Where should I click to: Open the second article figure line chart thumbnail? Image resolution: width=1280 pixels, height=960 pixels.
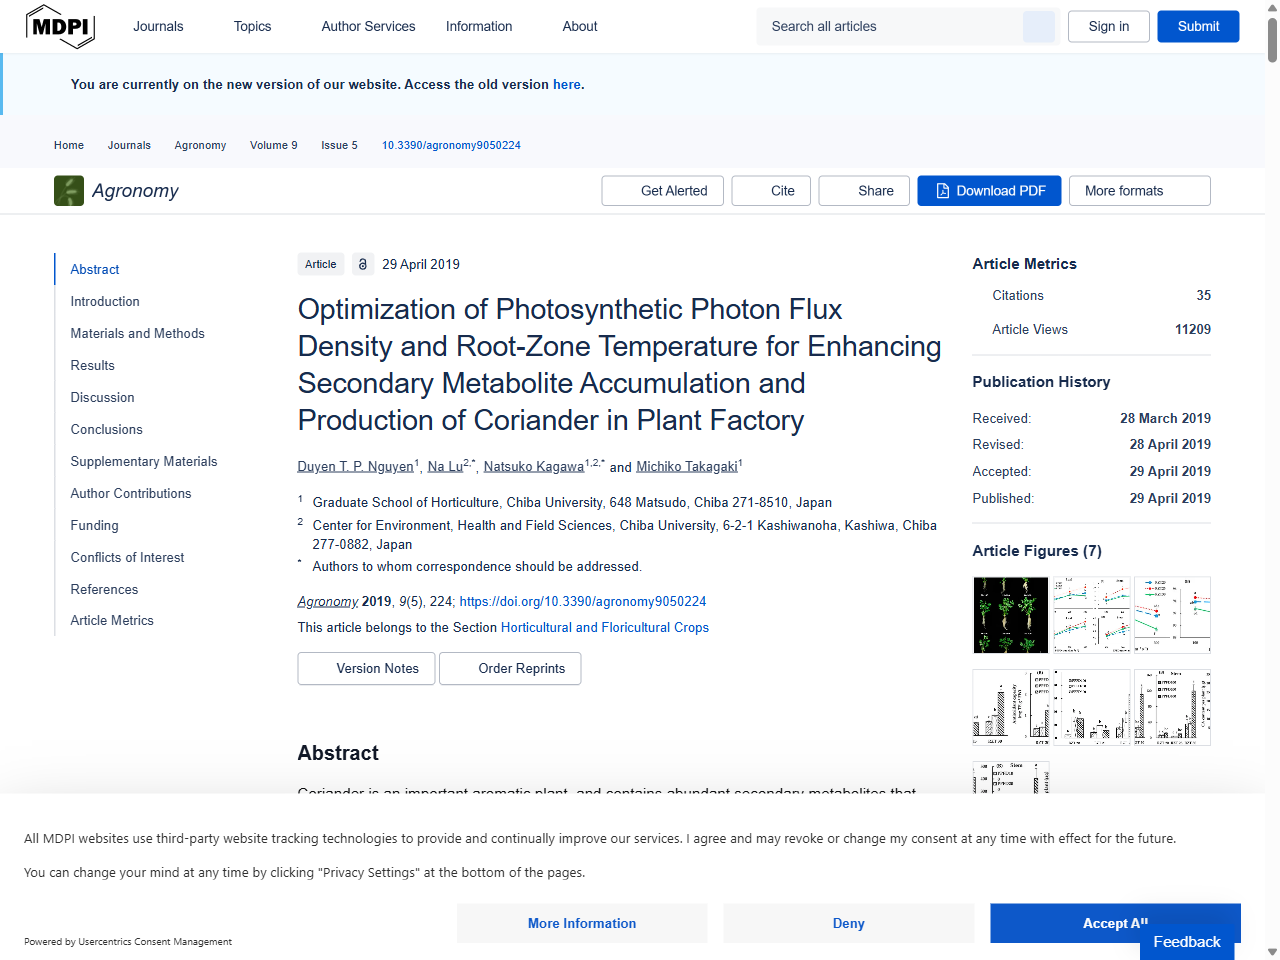[1092, 615]
